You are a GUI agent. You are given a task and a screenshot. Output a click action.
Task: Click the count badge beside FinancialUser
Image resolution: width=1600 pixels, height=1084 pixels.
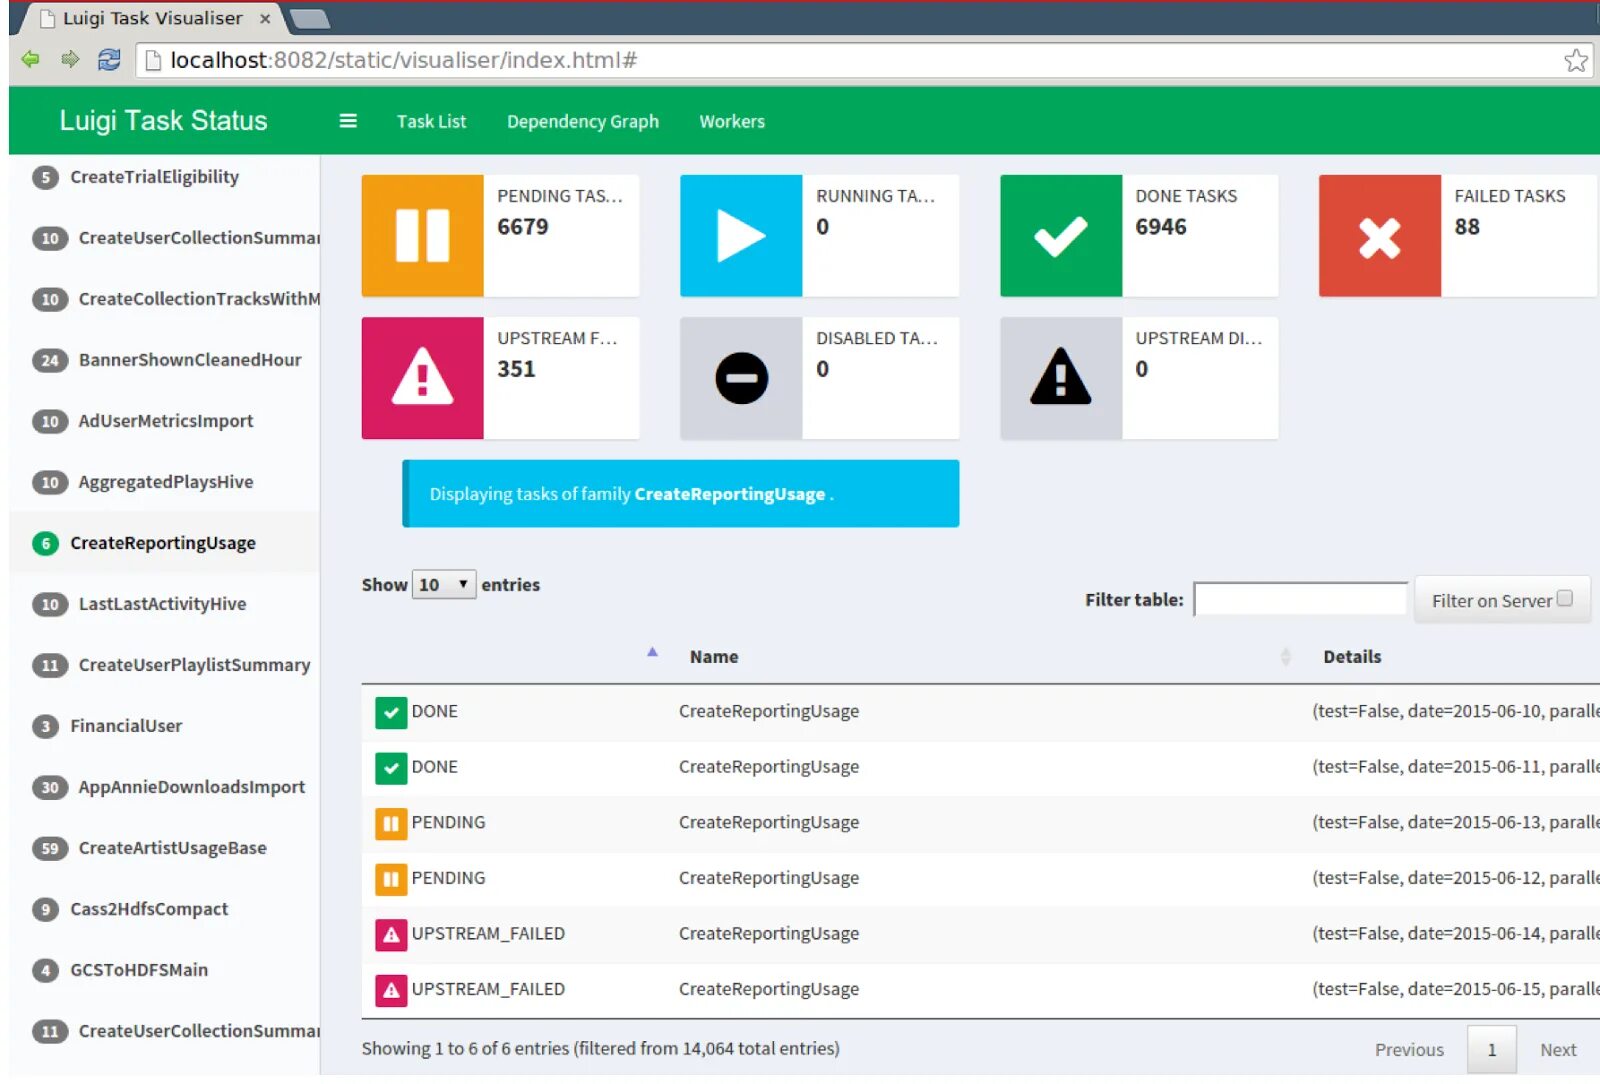[45, 726]
